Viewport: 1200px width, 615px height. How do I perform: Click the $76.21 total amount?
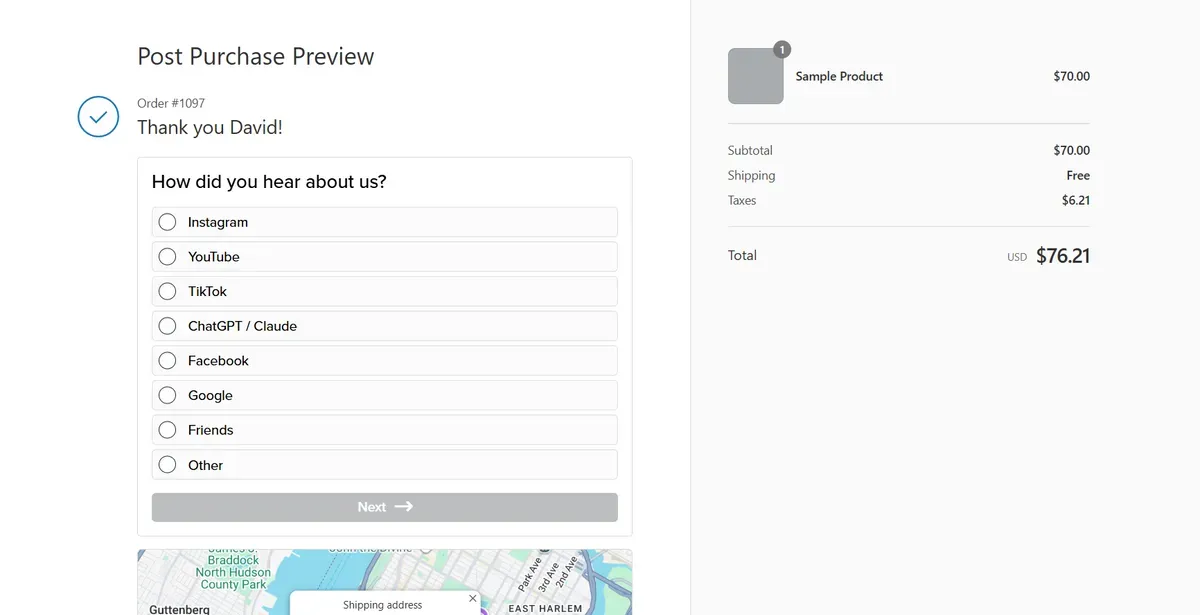[1063, 256]
